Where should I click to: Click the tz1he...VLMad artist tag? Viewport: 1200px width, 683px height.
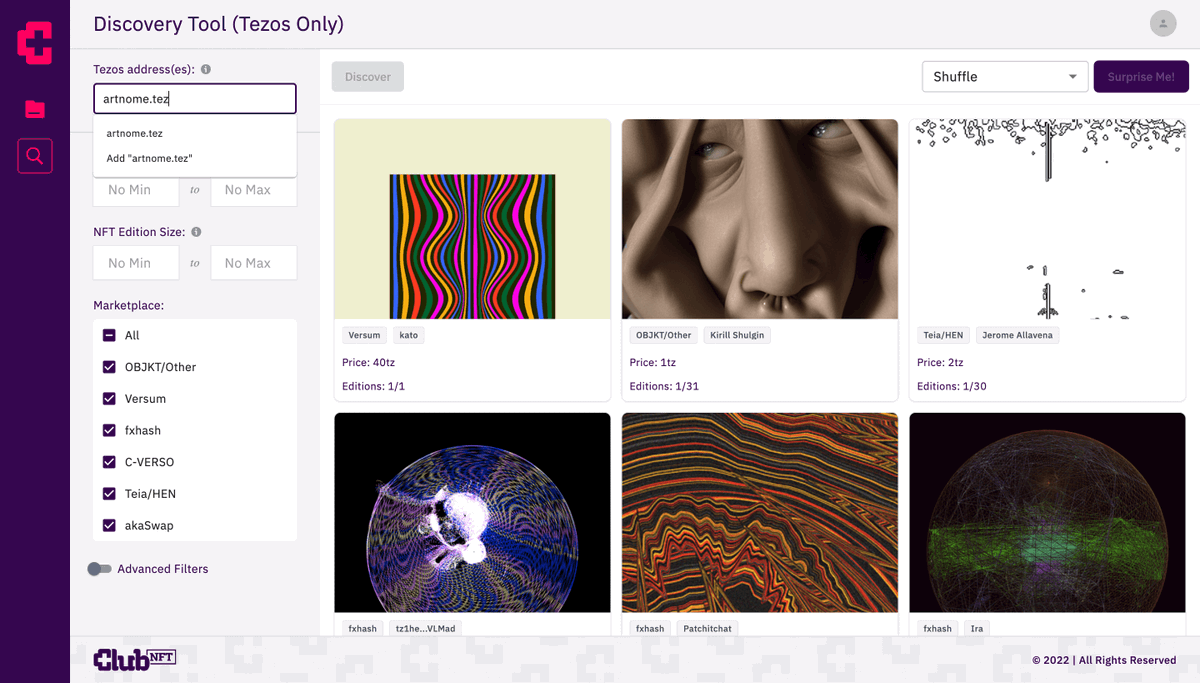point(426,629)
